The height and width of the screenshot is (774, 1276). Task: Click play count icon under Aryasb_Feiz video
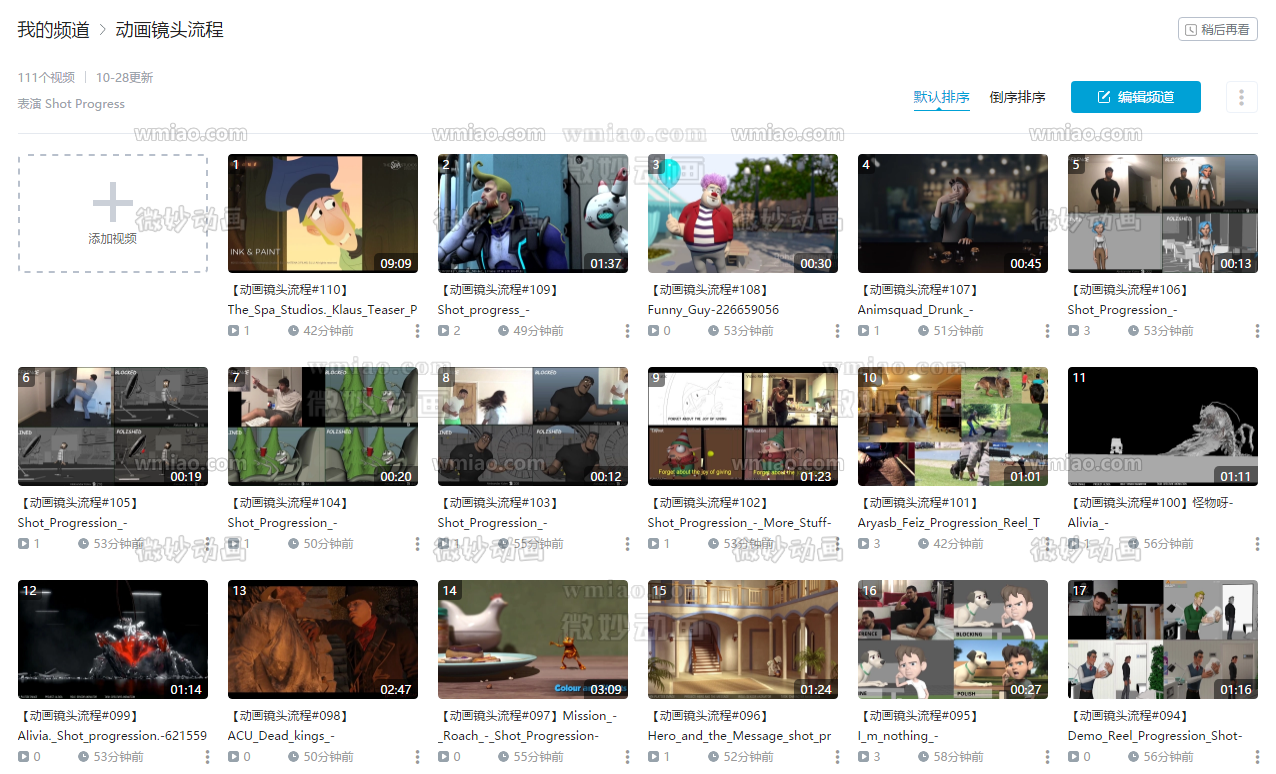tap(863, 544)
